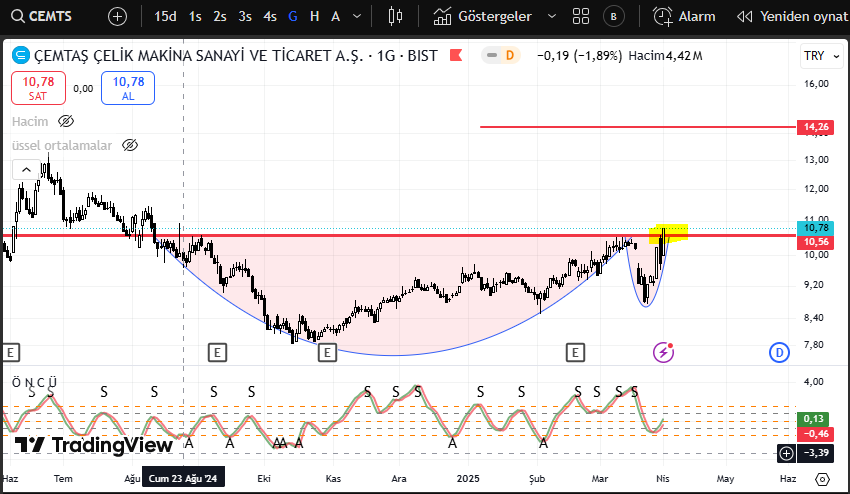Click the 14,26 red price label
This screenshot has height=494, width=850.
pyautogui.click(x=815, y=127)
